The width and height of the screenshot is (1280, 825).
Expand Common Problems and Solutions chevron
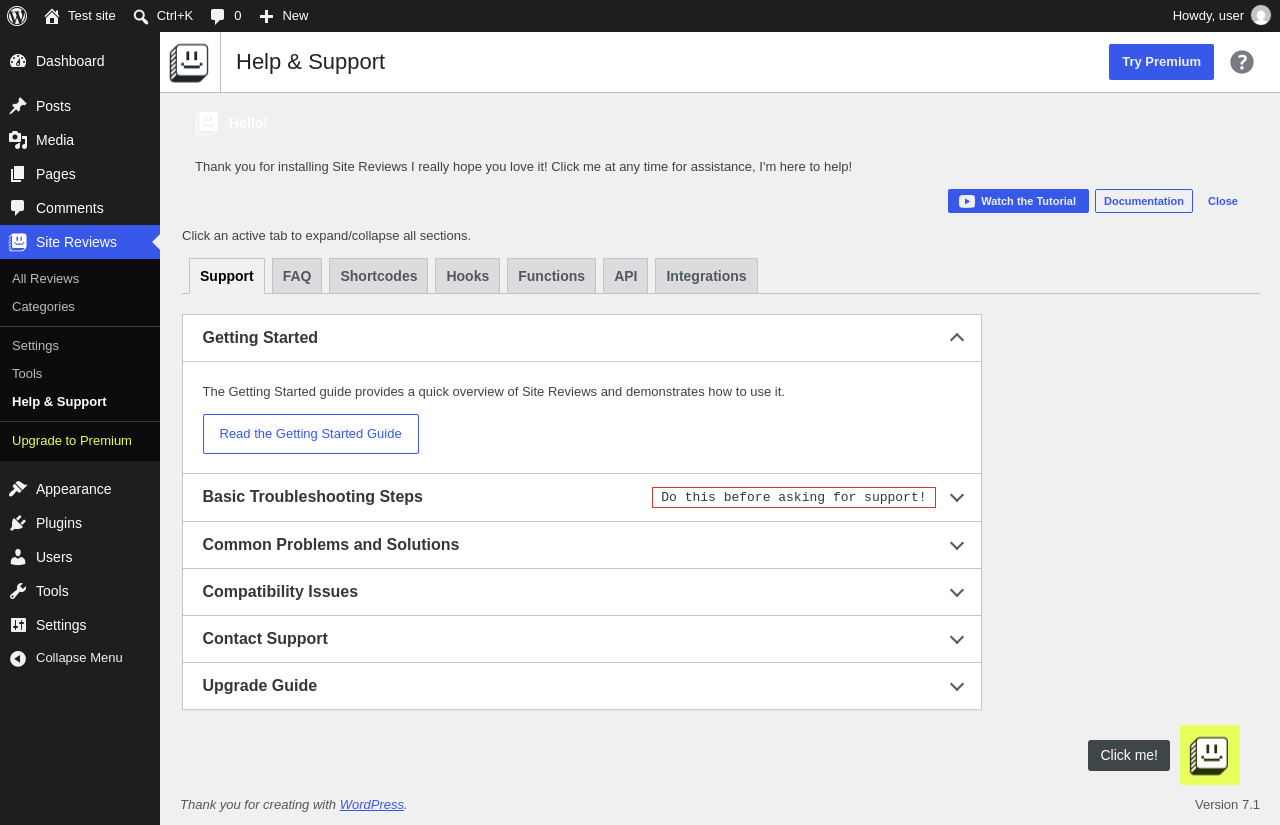[x=957, y=545]
